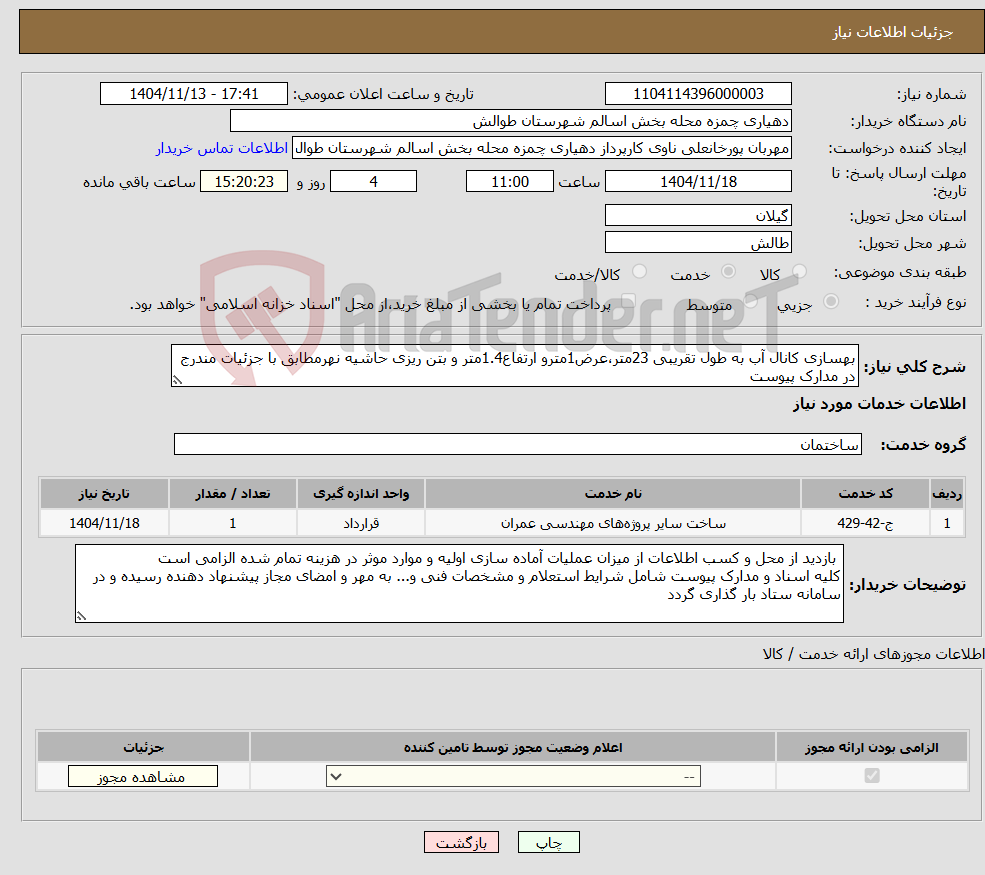Viewport: 985px width, 875px height.
Task: Select the متوسط purchase type radio
Action: pyautogui.click(x=751, y=302)
